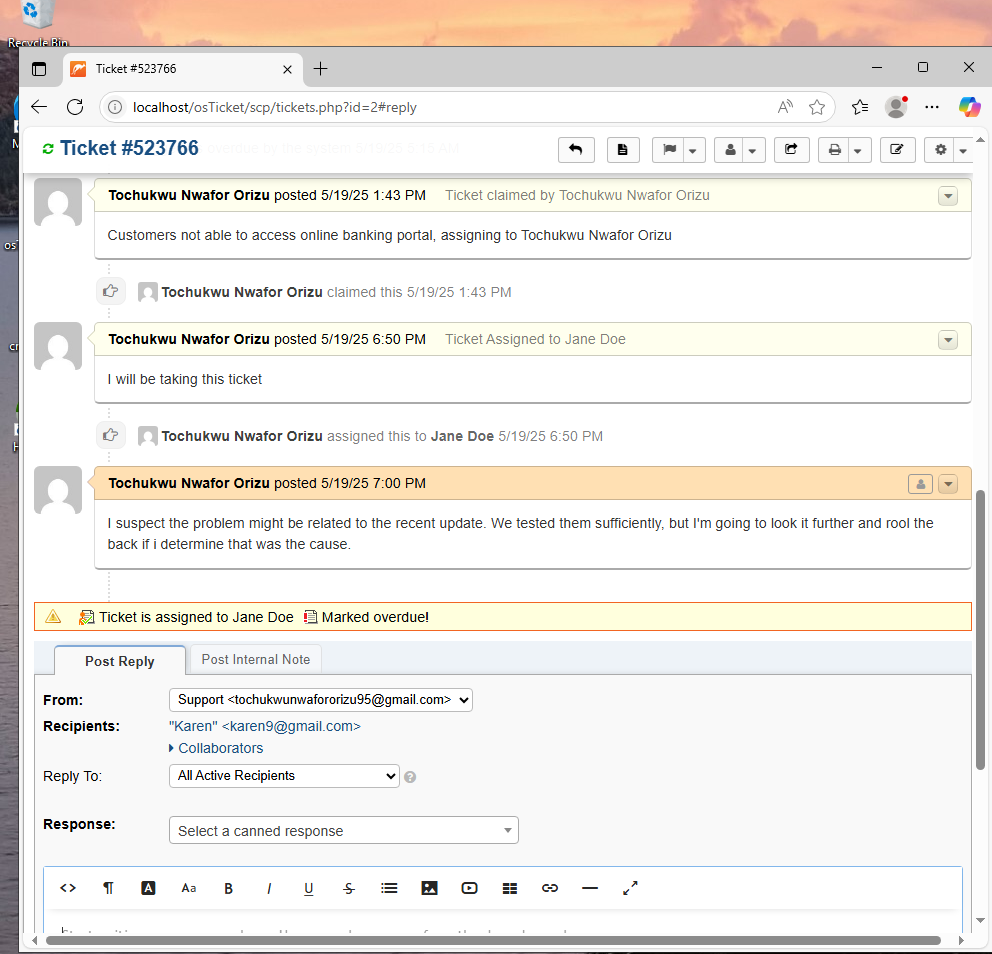Viewport: 992px width, 954px height.
Task: Click the Recycle Bin desktop icon
Action: pyautogui.click(x=38, y=24)
